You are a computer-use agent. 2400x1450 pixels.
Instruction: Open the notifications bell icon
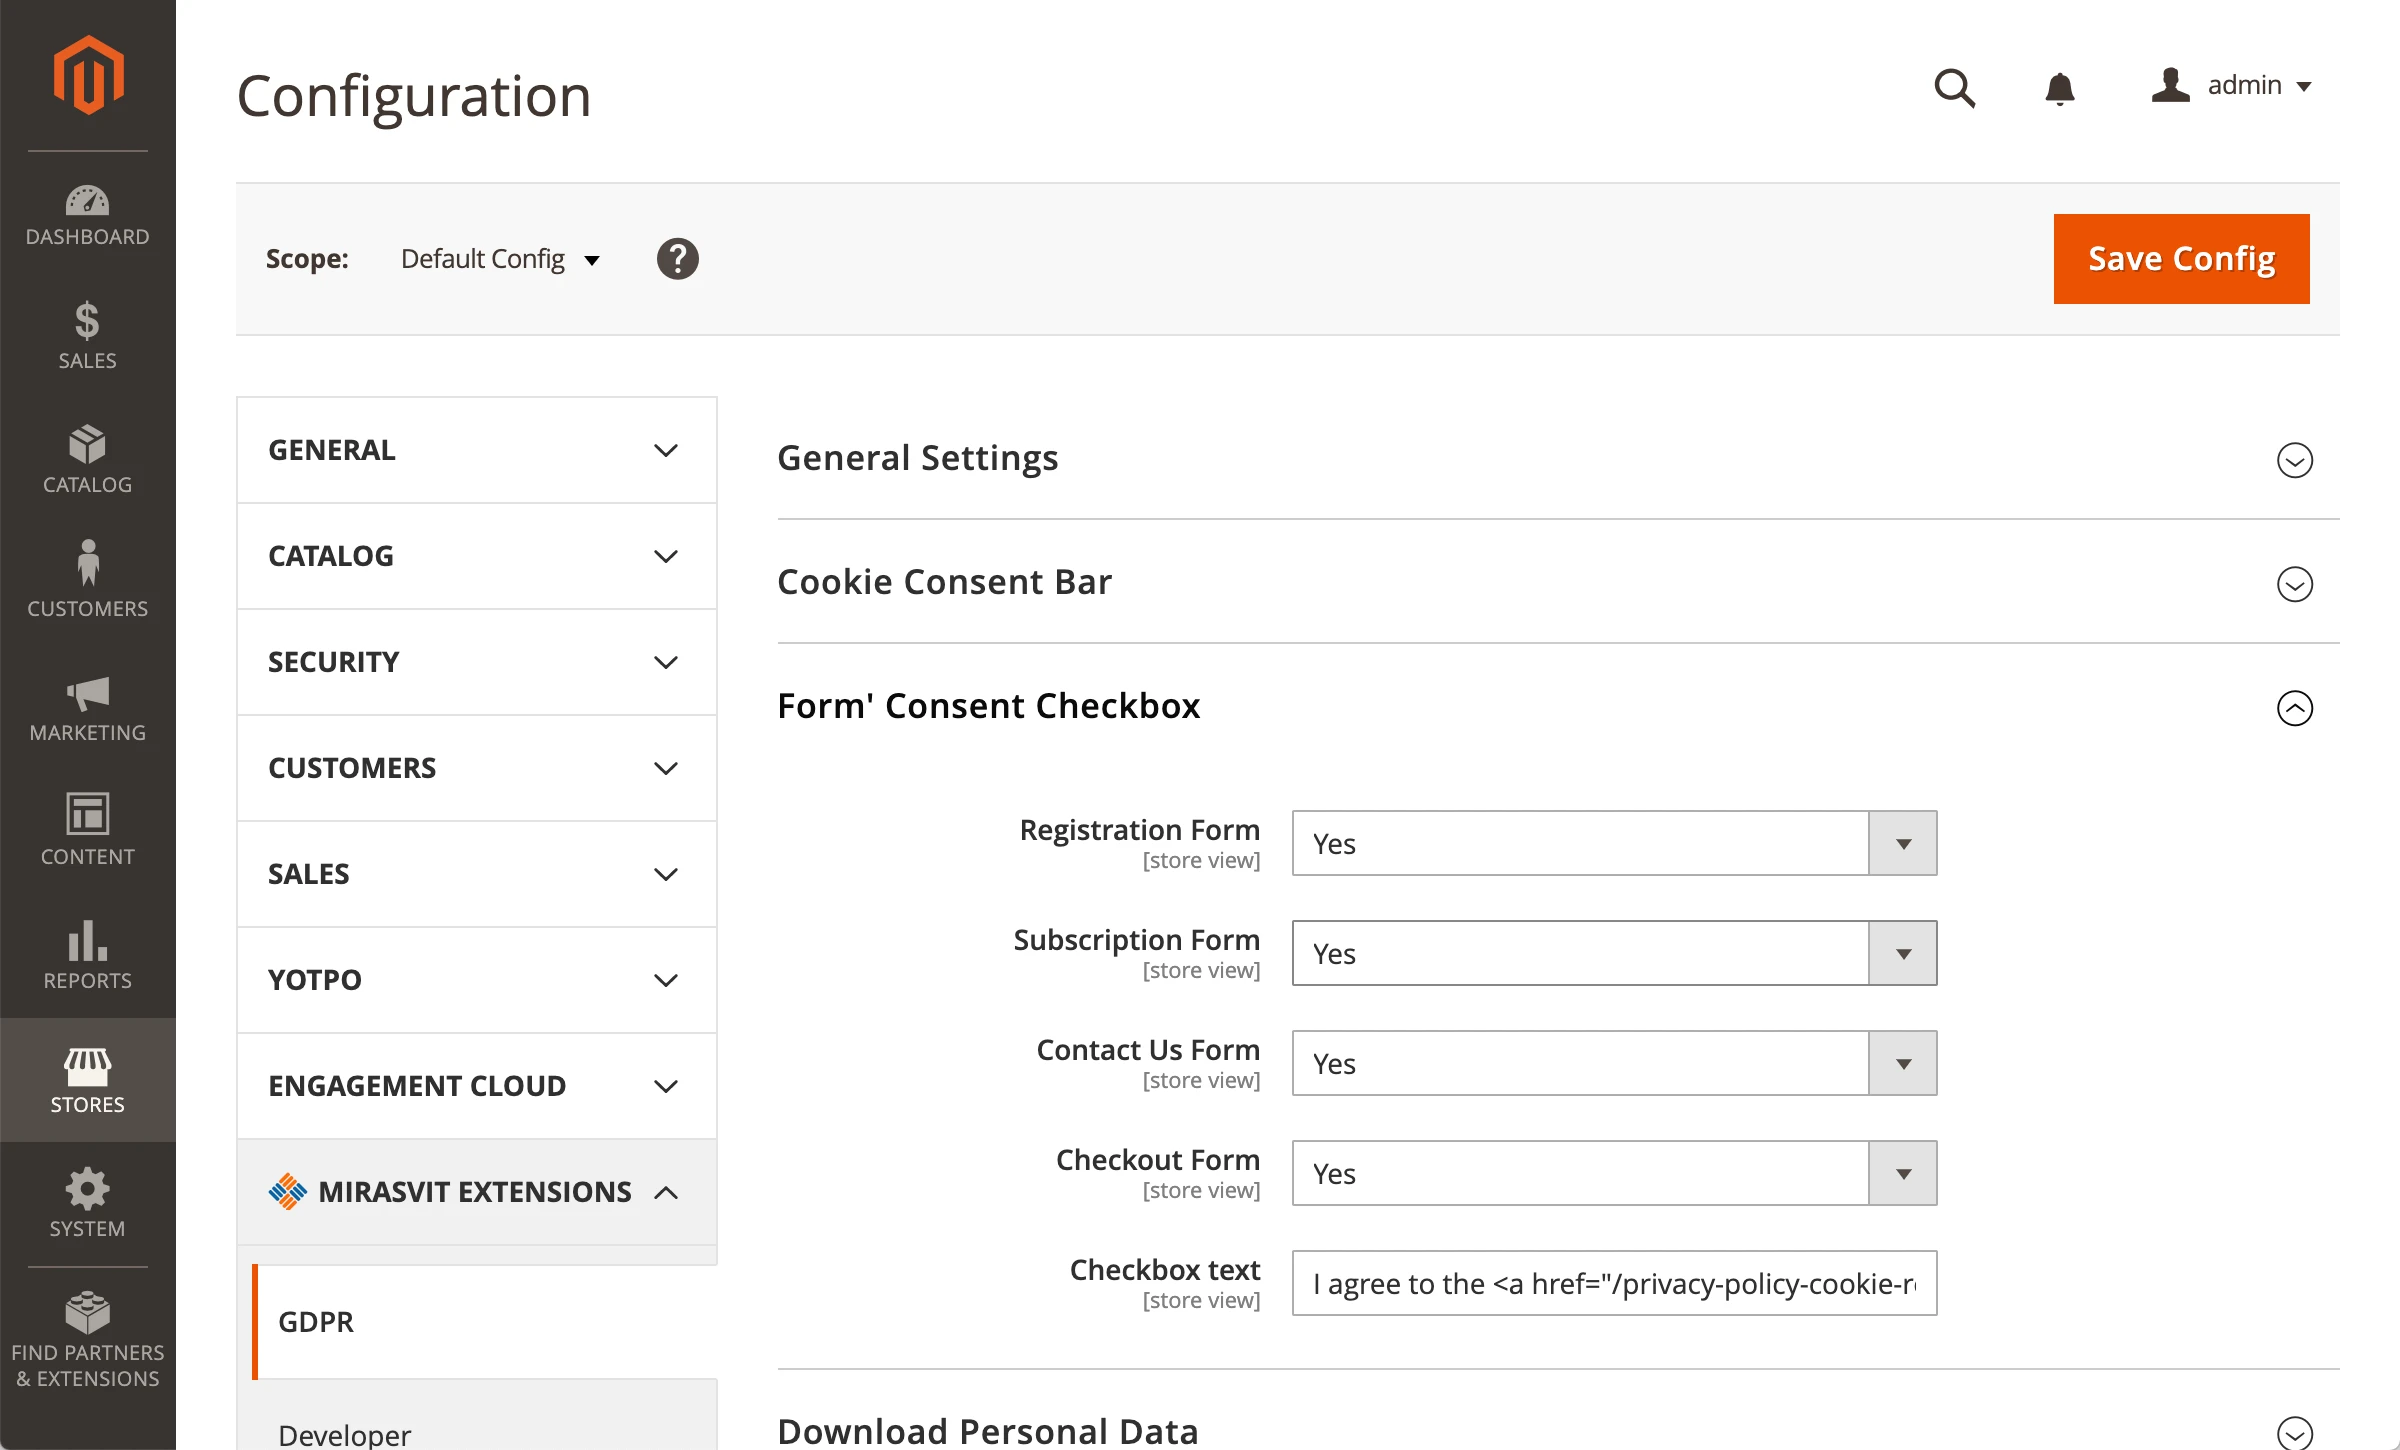(2059, 88)
